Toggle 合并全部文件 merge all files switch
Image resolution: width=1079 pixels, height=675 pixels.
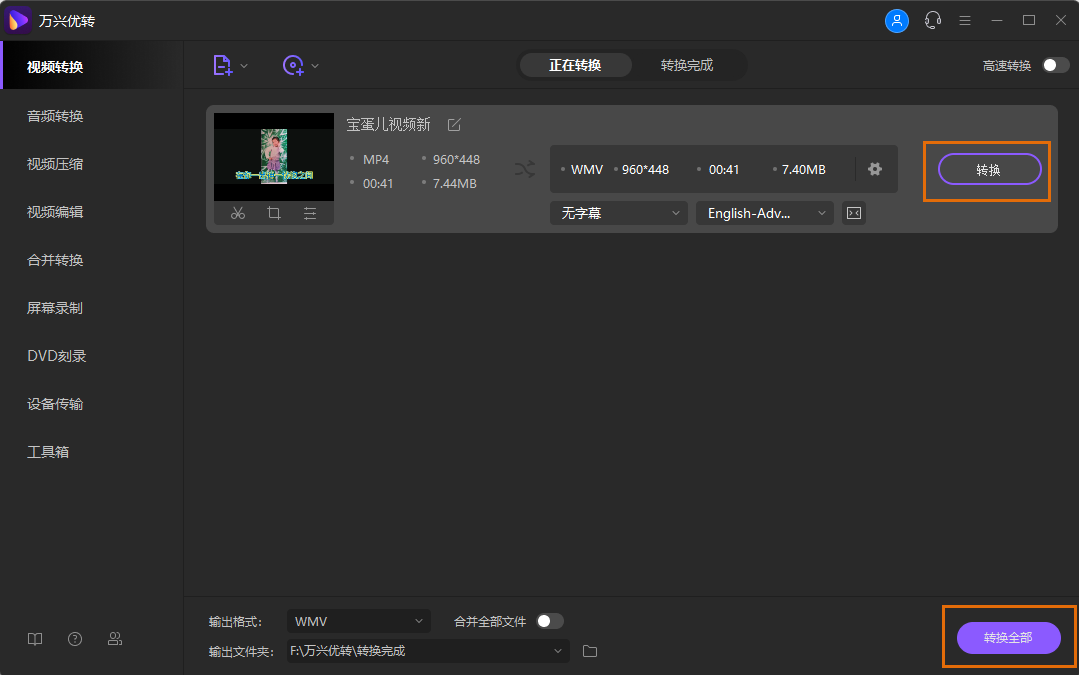point(550,621)
